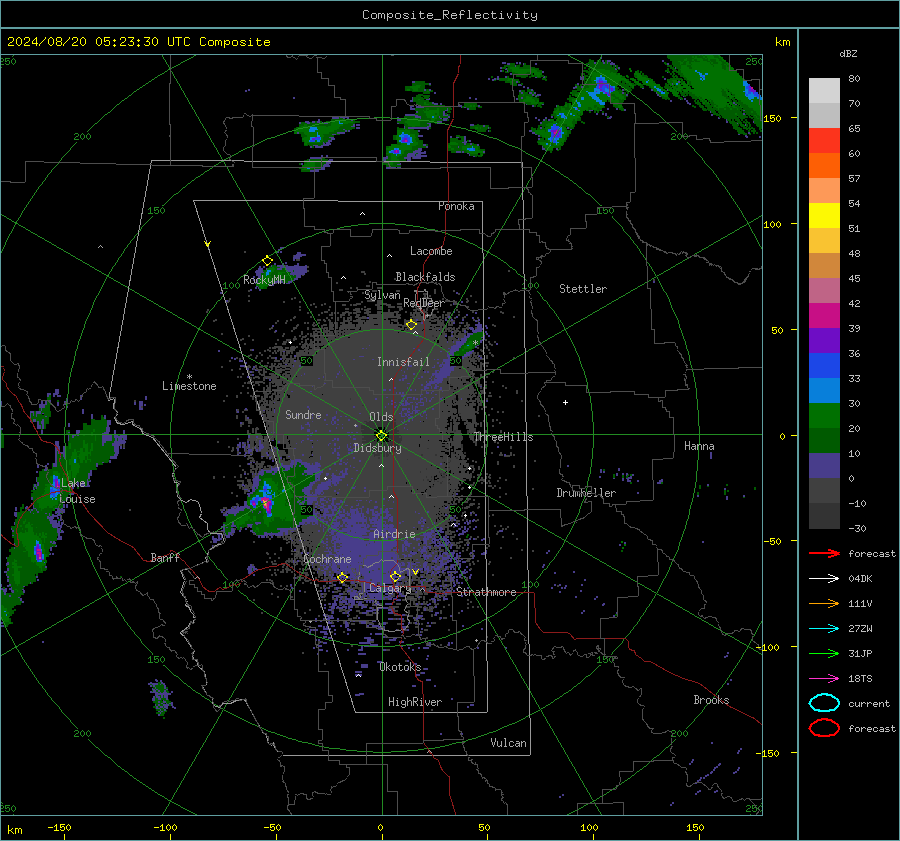Image resolution: width=900 pixels, height=841 pixels.
Task: Click the Calgary city label
Action: click(x=390, y=588)
